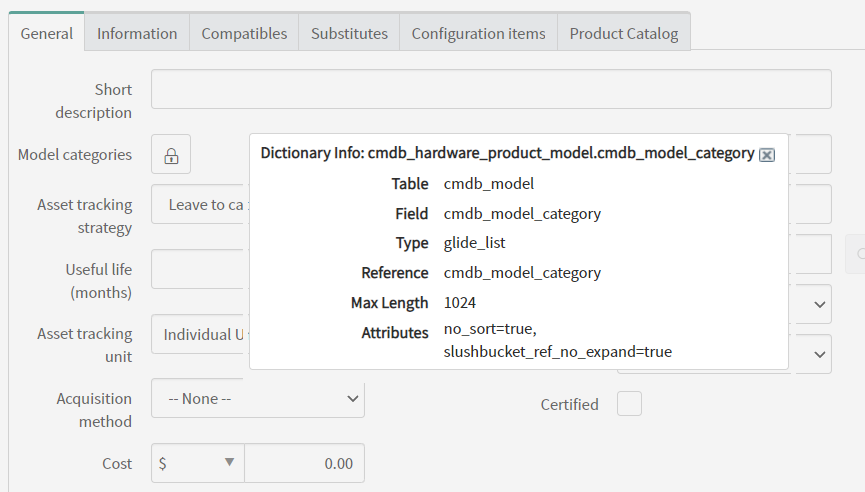Click the Model categories label
Image resolution: width=865 pixels, height=492 pixels.
click(75, 154)
